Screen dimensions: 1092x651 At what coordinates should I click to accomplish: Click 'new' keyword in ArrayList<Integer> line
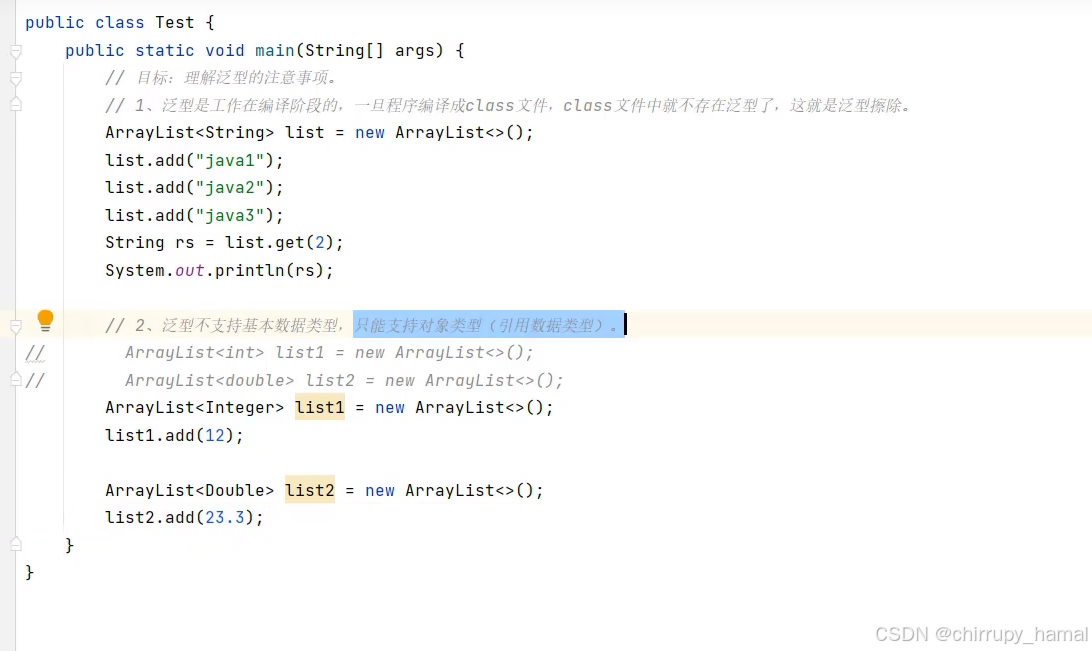(389, 407)
